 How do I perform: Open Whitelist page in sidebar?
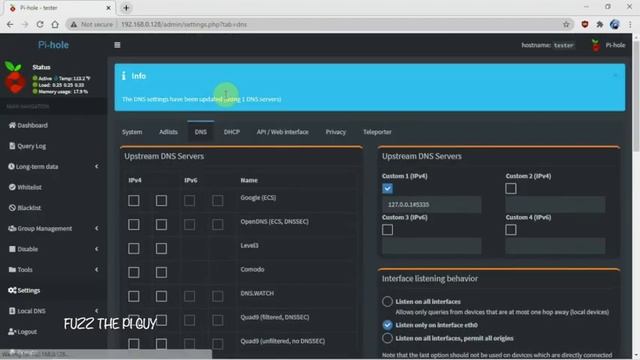25,187
